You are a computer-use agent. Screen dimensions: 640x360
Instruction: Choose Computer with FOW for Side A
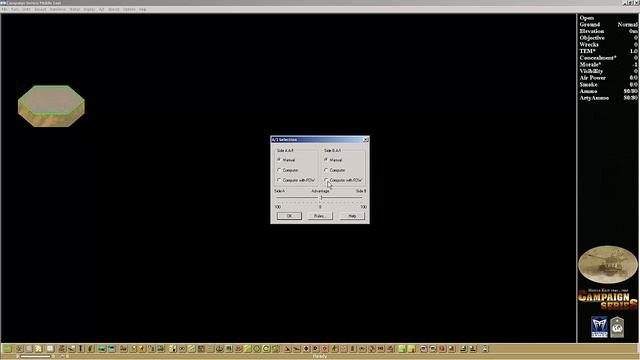coord(279,180)
